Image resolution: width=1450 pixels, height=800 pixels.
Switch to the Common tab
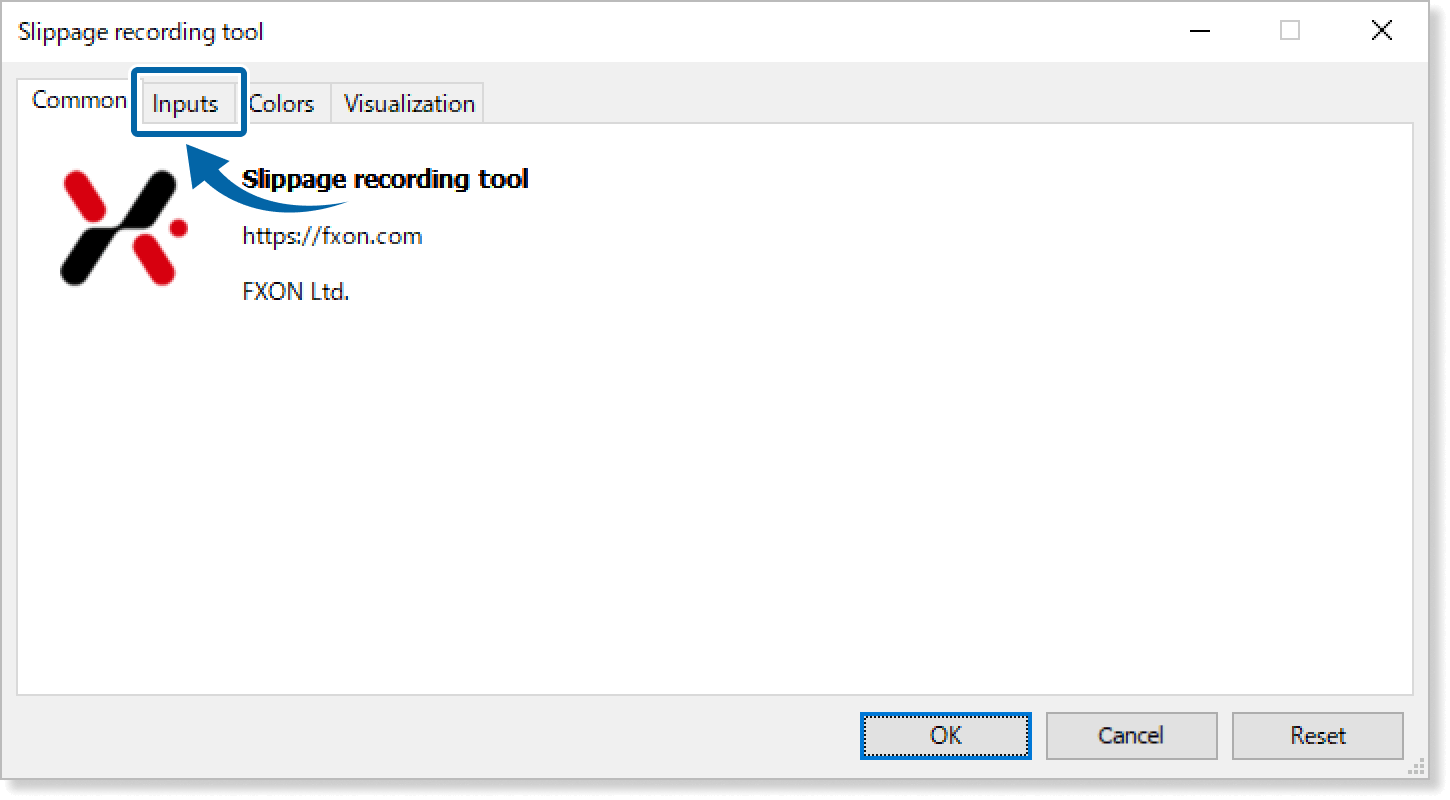[x=78, y=101]
